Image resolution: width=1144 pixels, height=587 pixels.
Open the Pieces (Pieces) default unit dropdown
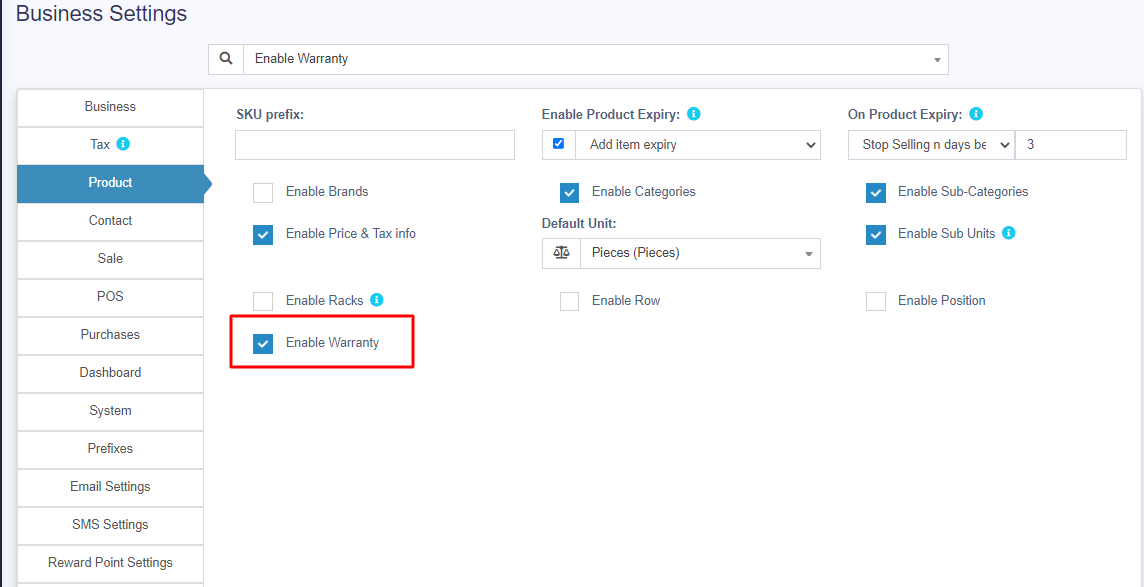[x=700, y=253]
